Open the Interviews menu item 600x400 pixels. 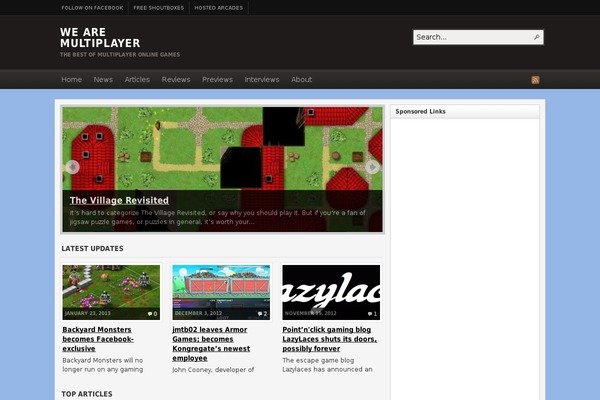(262, 80)
